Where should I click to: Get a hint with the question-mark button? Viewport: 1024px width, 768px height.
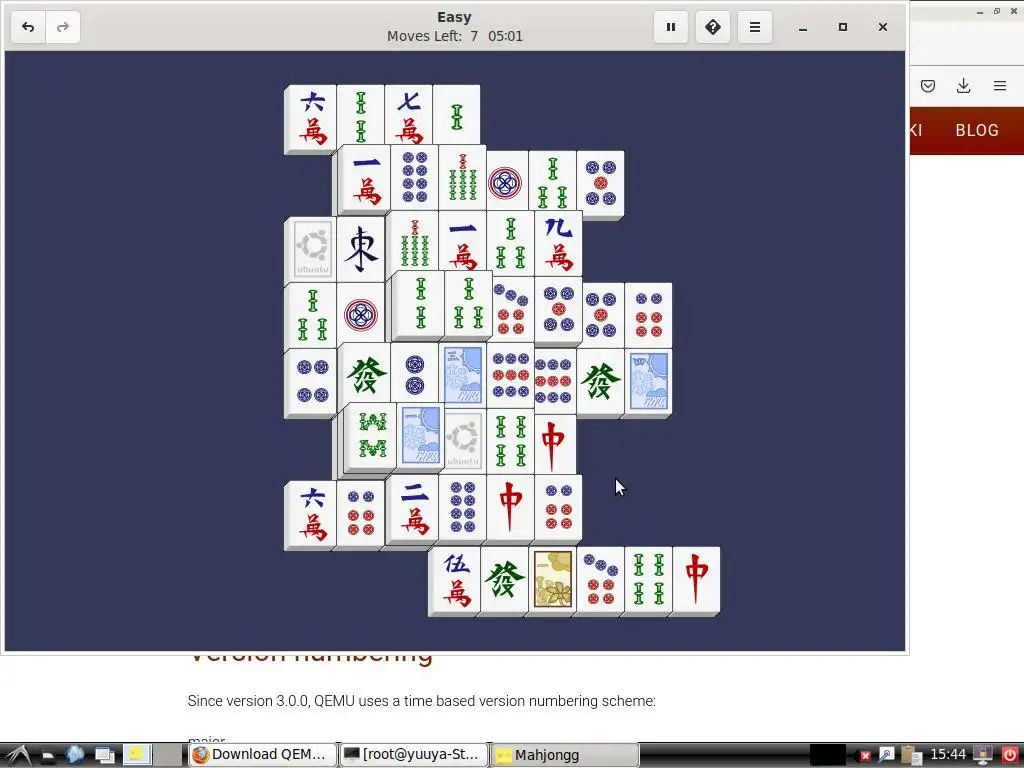712,27
